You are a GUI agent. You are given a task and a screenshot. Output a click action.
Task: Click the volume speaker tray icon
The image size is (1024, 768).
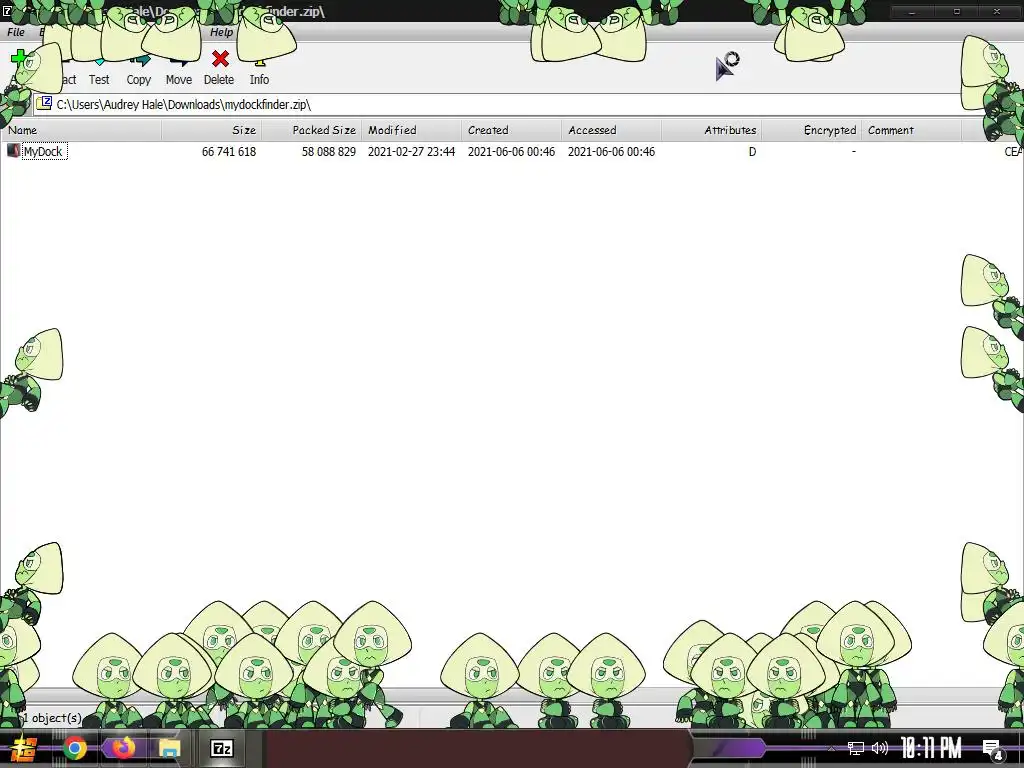(880, 748)
